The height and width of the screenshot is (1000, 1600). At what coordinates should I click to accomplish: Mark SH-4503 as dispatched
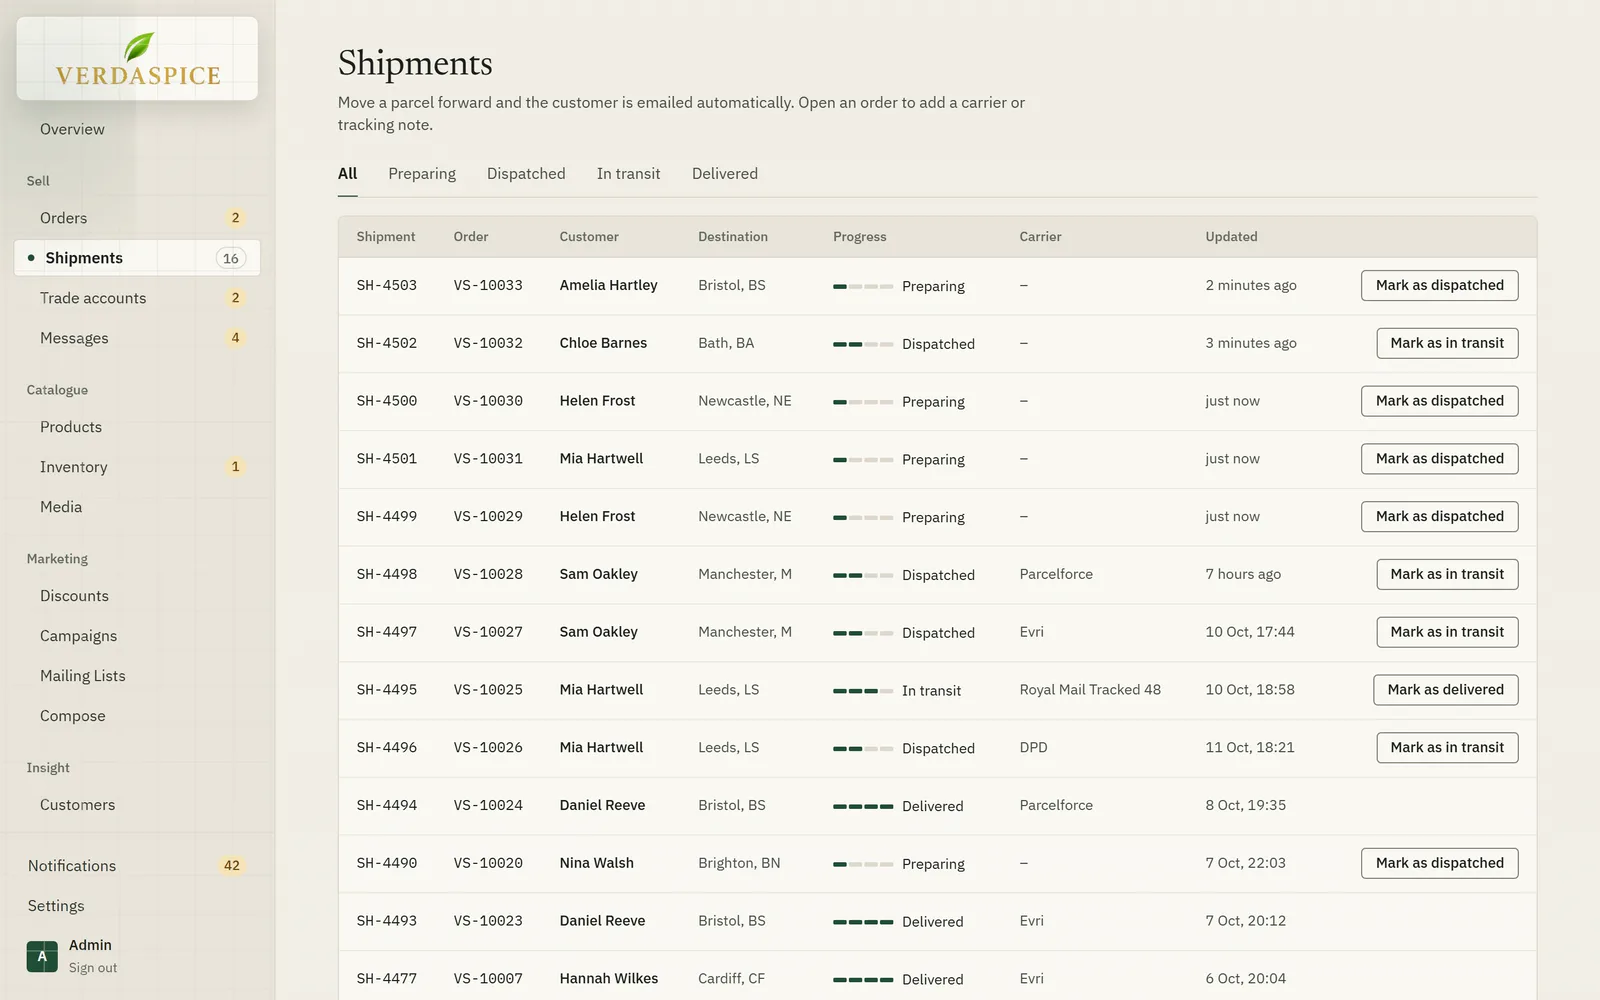1439,285
